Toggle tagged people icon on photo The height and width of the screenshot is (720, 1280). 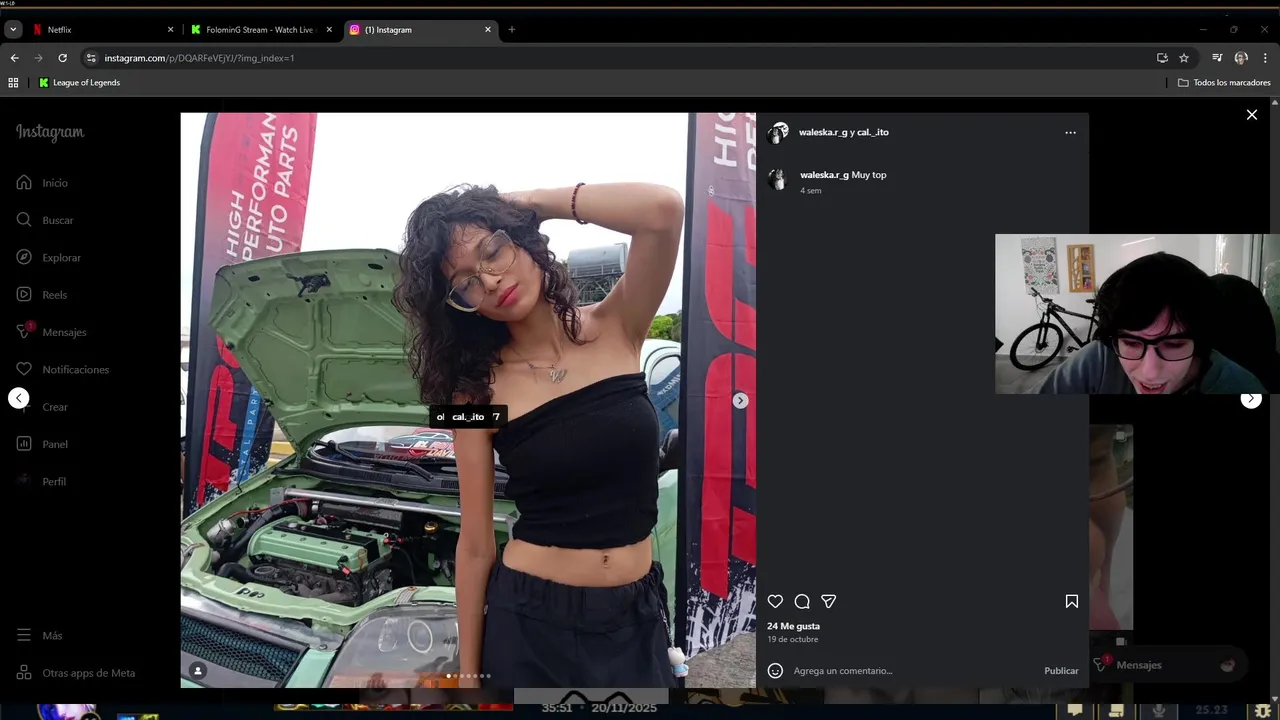coord(198,671)
